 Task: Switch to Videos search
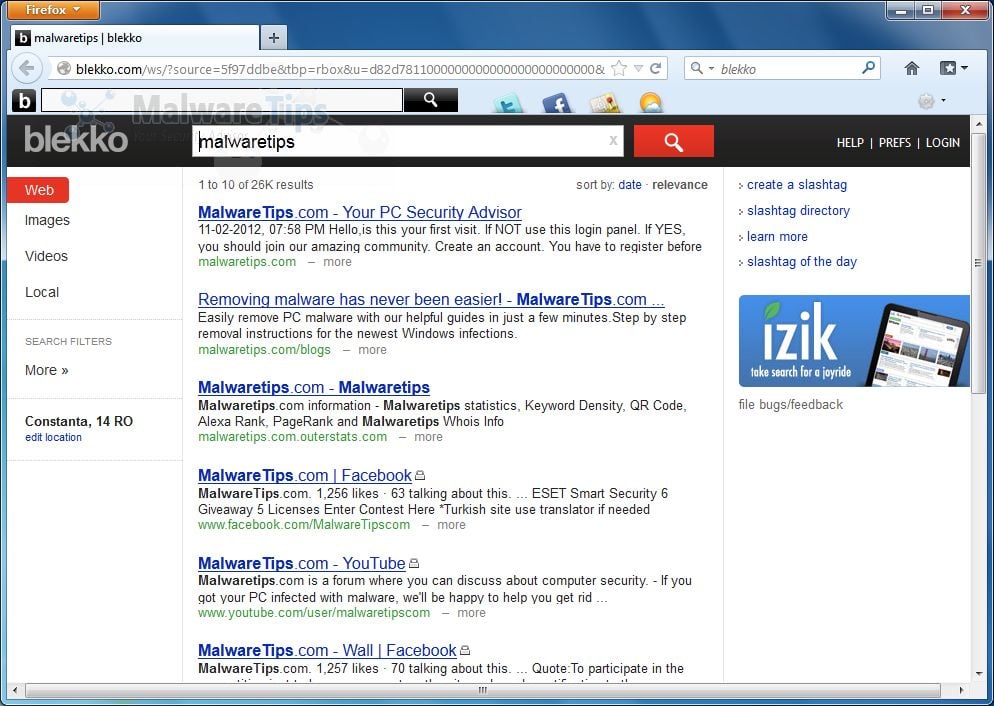tap(46, 256)
